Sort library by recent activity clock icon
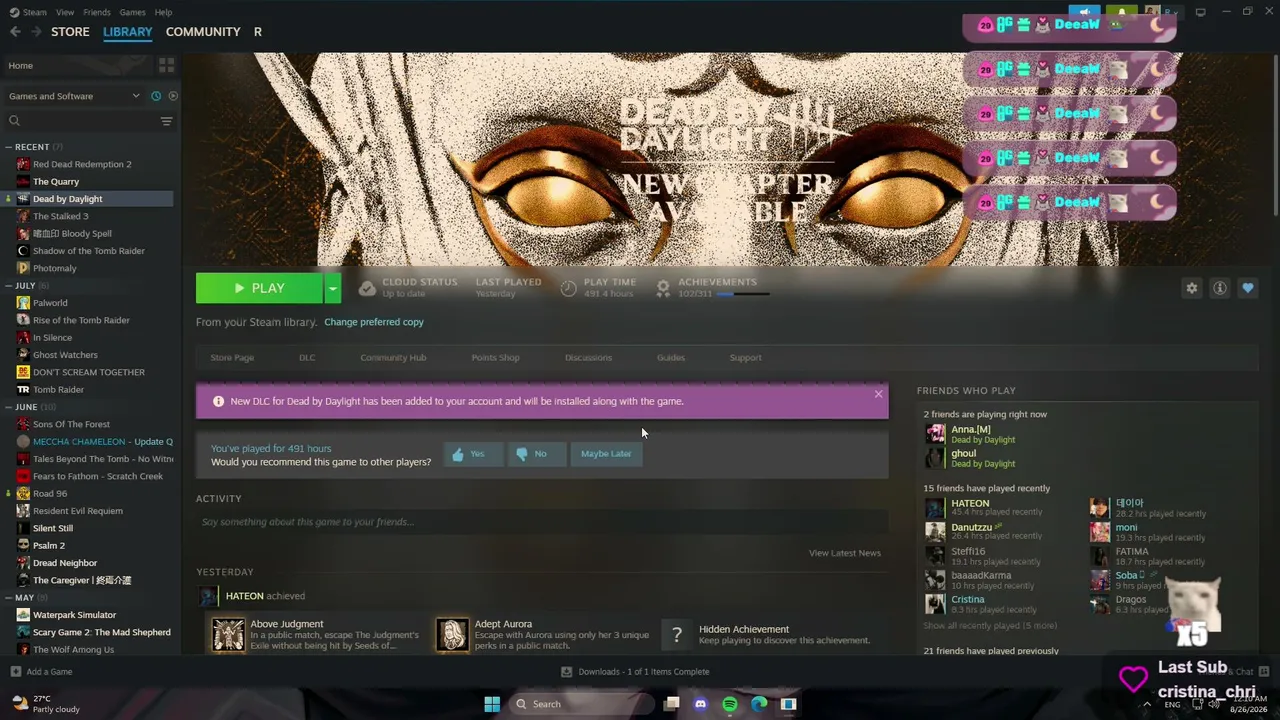Screen dimensions: 1280x720 [x=156, y=96]
